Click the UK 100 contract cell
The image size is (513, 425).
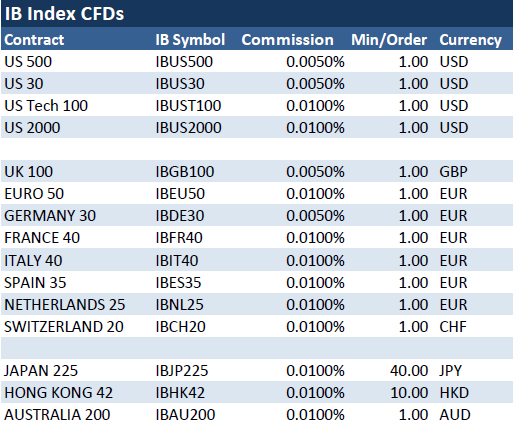pyautogui.click(x=29, y=172)
